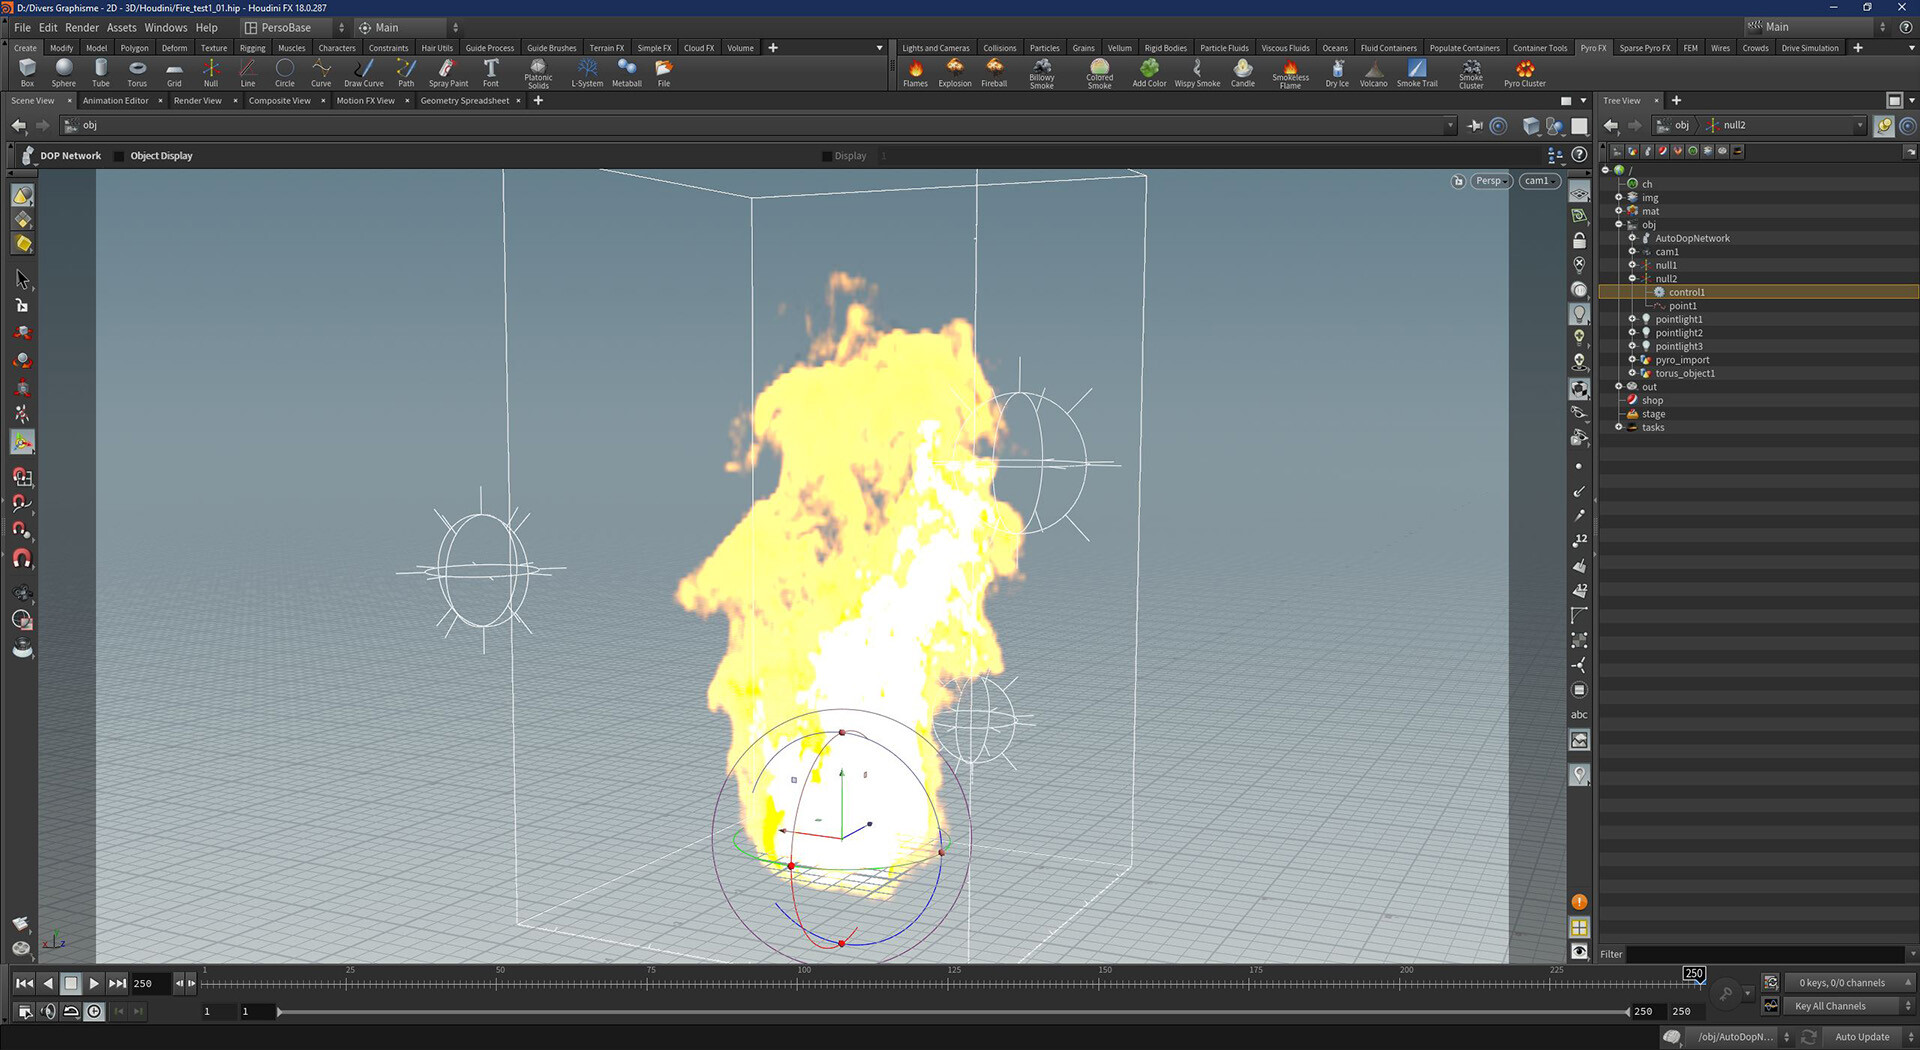Switch to the Render View tab
Viewport: 1920px width, 1050px height.
pyautogui.click(x=197, y=100)
